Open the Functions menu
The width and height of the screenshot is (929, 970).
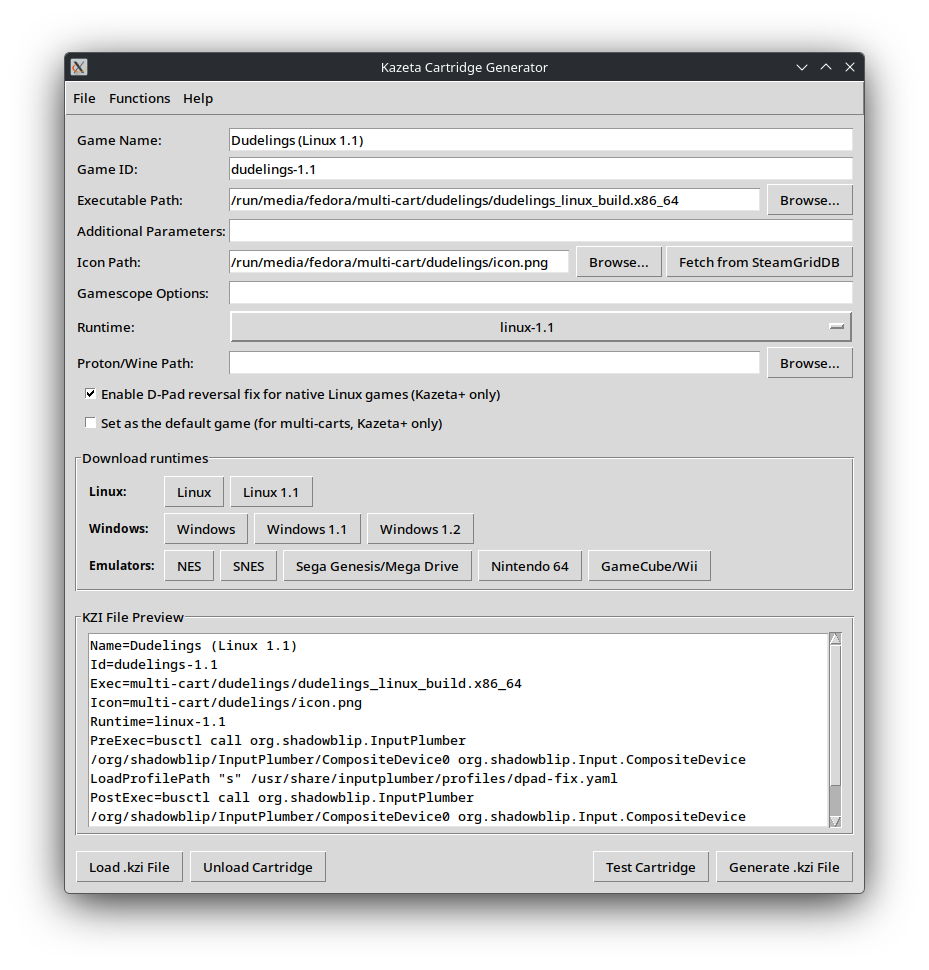pos(139,98)
